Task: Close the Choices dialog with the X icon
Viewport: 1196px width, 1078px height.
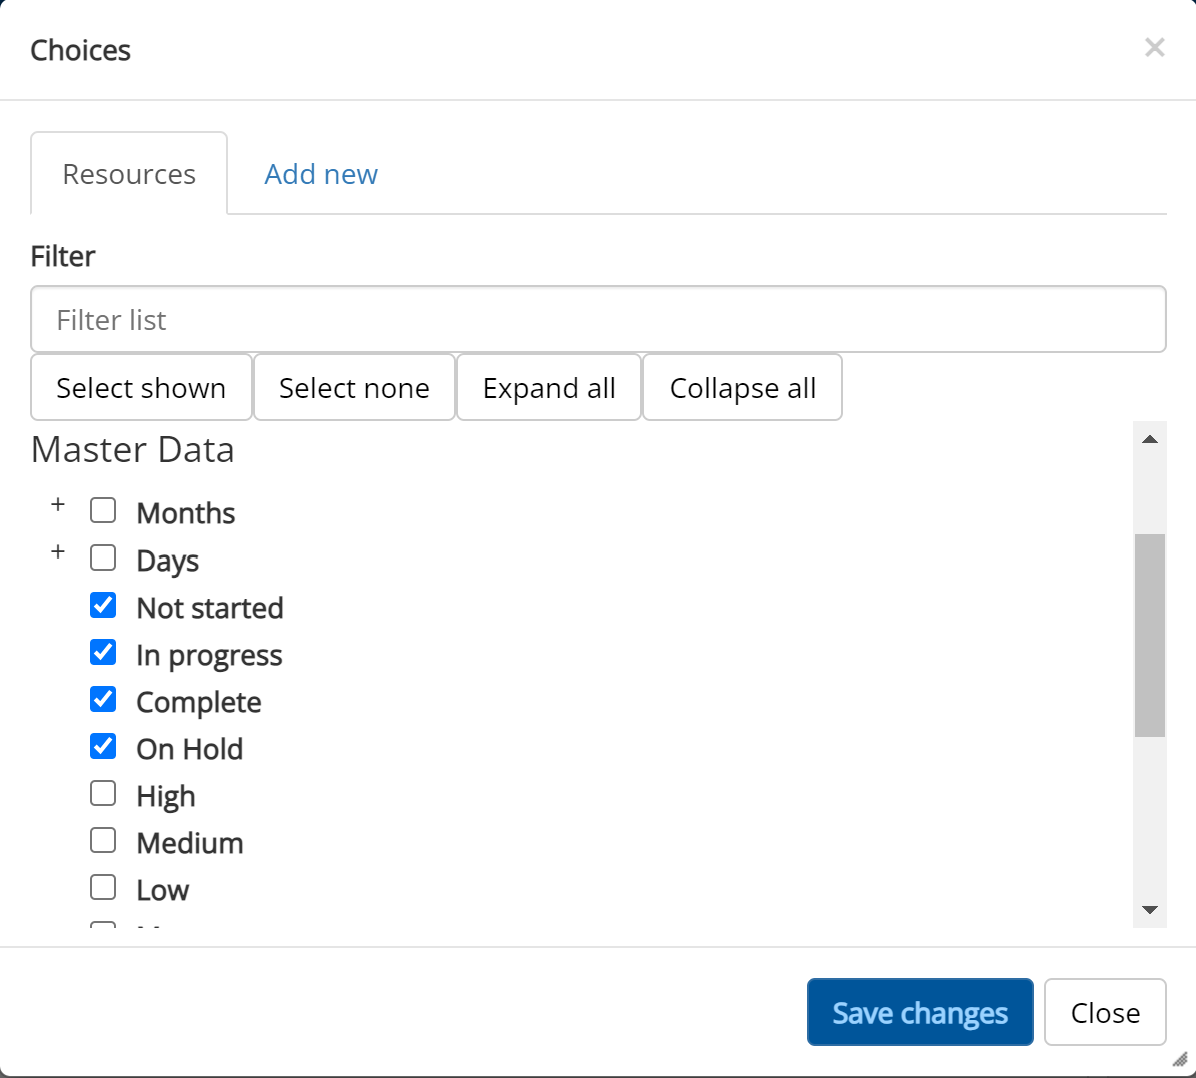Action: pyautogui.click(x=1154, y=48)
